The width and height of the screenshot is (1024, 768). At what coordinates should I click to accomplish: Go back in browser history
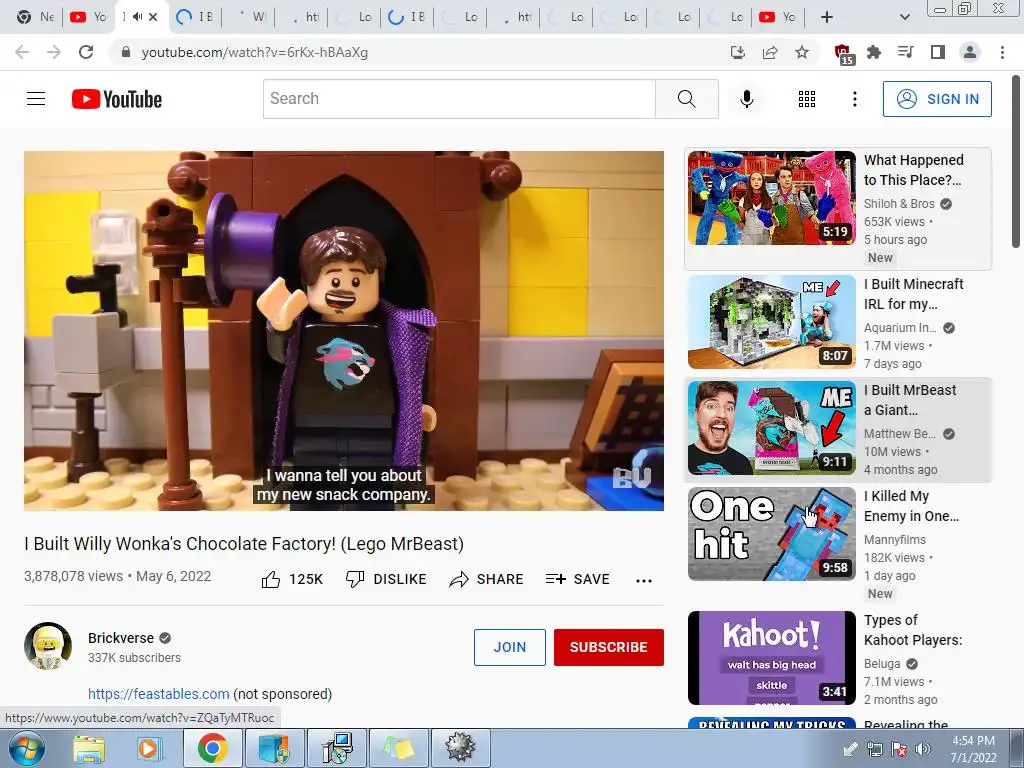coord(22,52)
